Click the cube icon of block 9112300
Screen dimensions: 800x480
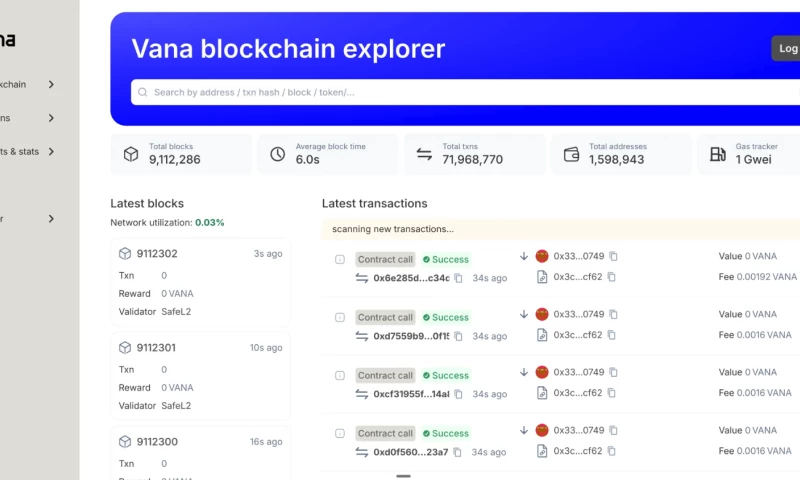click(125, 442)
